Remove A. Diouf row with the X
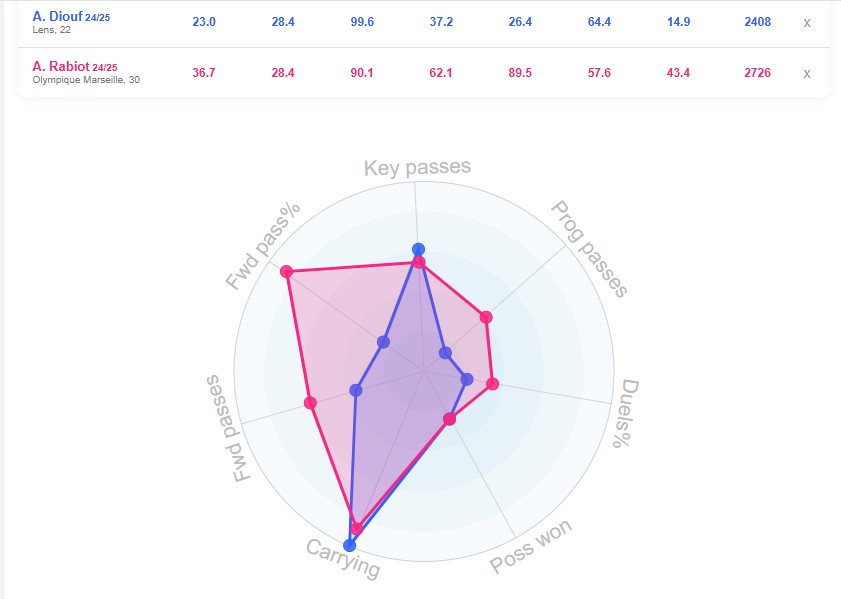 (807, 22)
